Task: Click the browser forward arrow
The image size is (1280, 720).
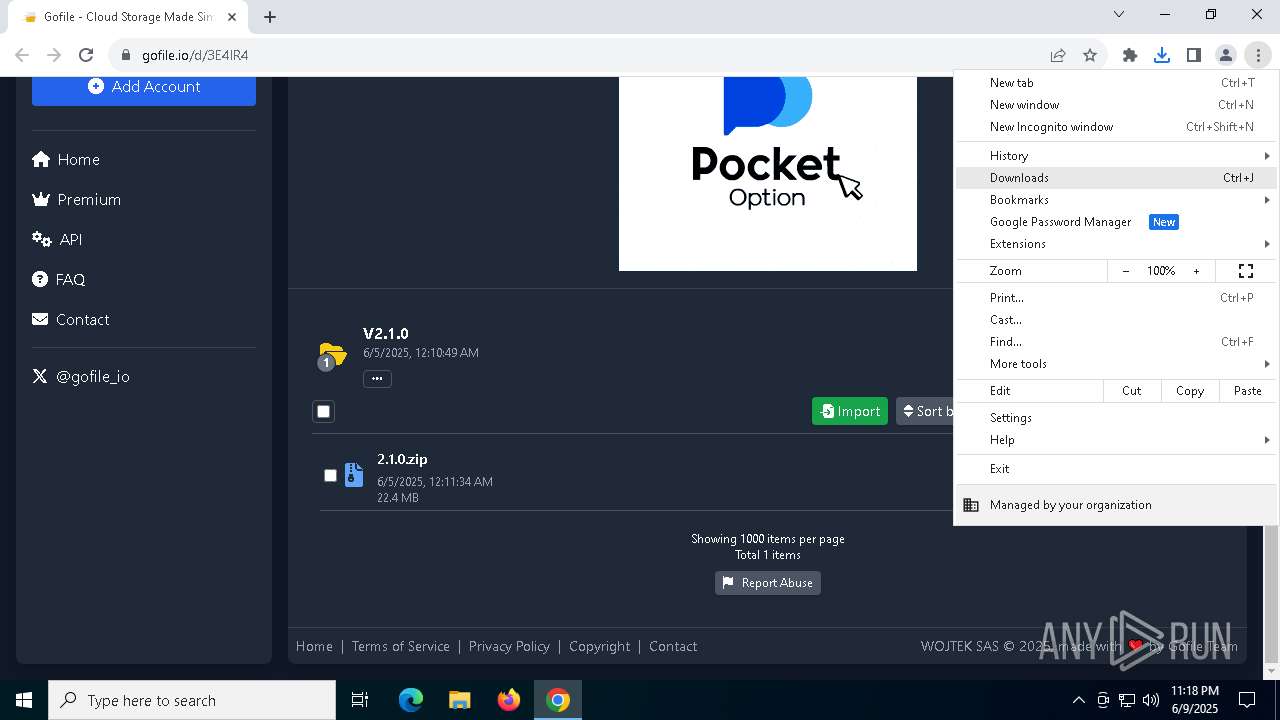Action: pos(54,55)
